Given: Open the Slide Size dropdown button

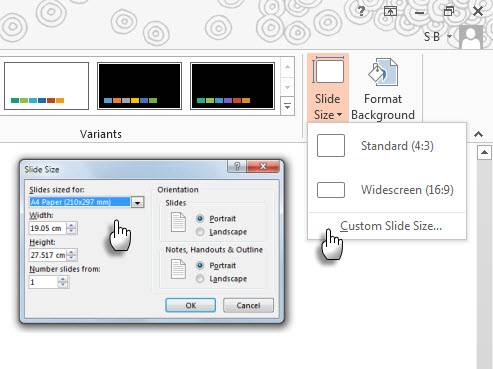Looking at the screenshot, I should coord(328,88).
